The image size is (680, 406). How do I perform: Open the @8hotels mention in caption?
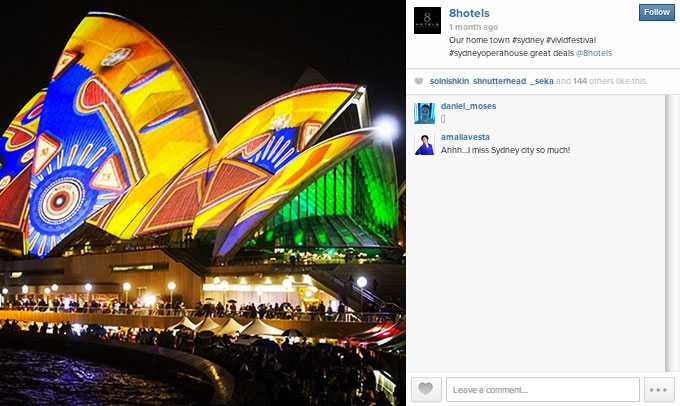tap(594, 53)
